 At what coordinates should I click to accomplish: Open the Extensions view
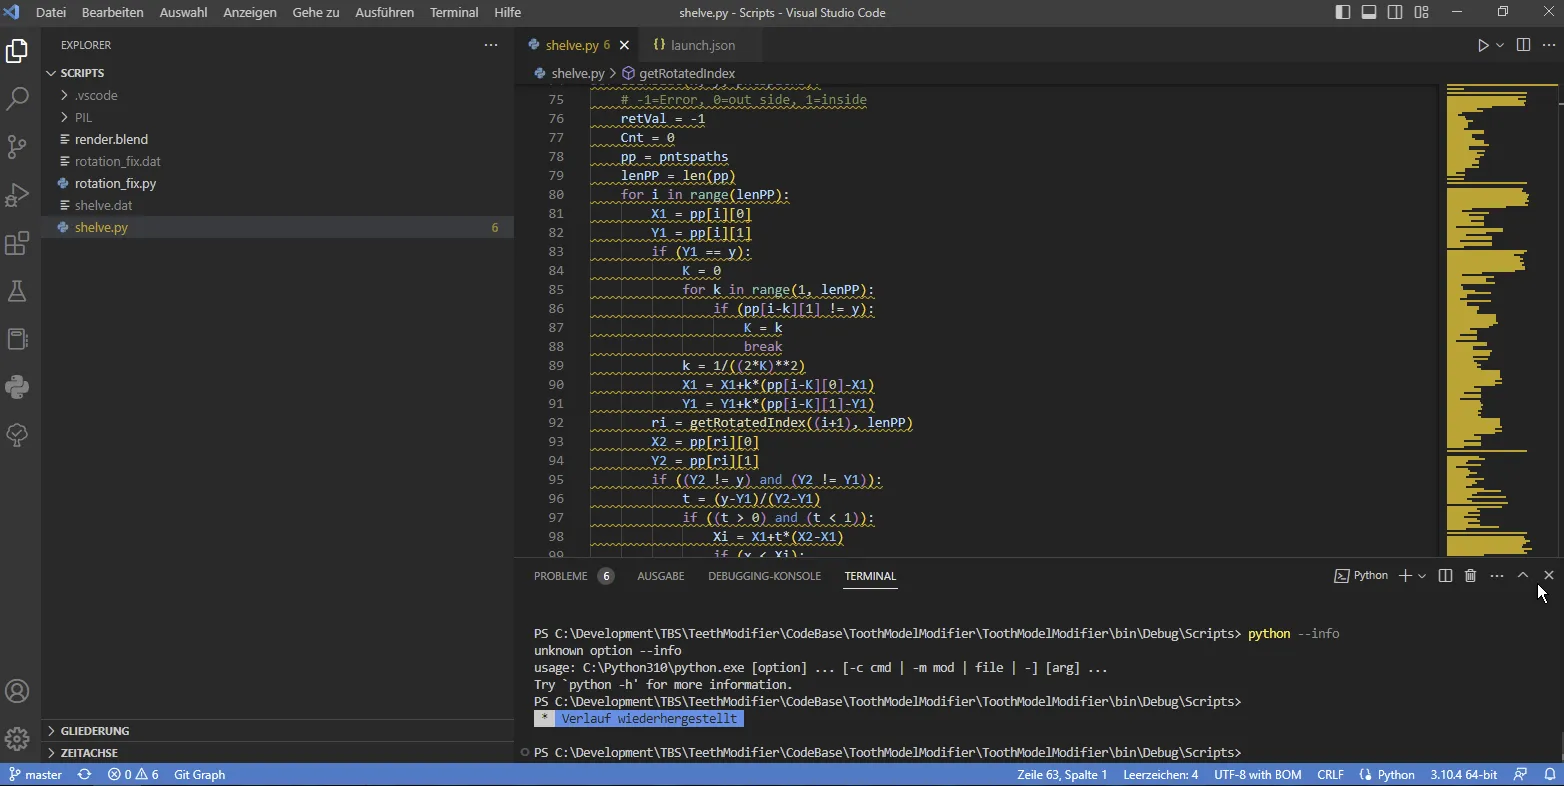(x=17, y=243)
